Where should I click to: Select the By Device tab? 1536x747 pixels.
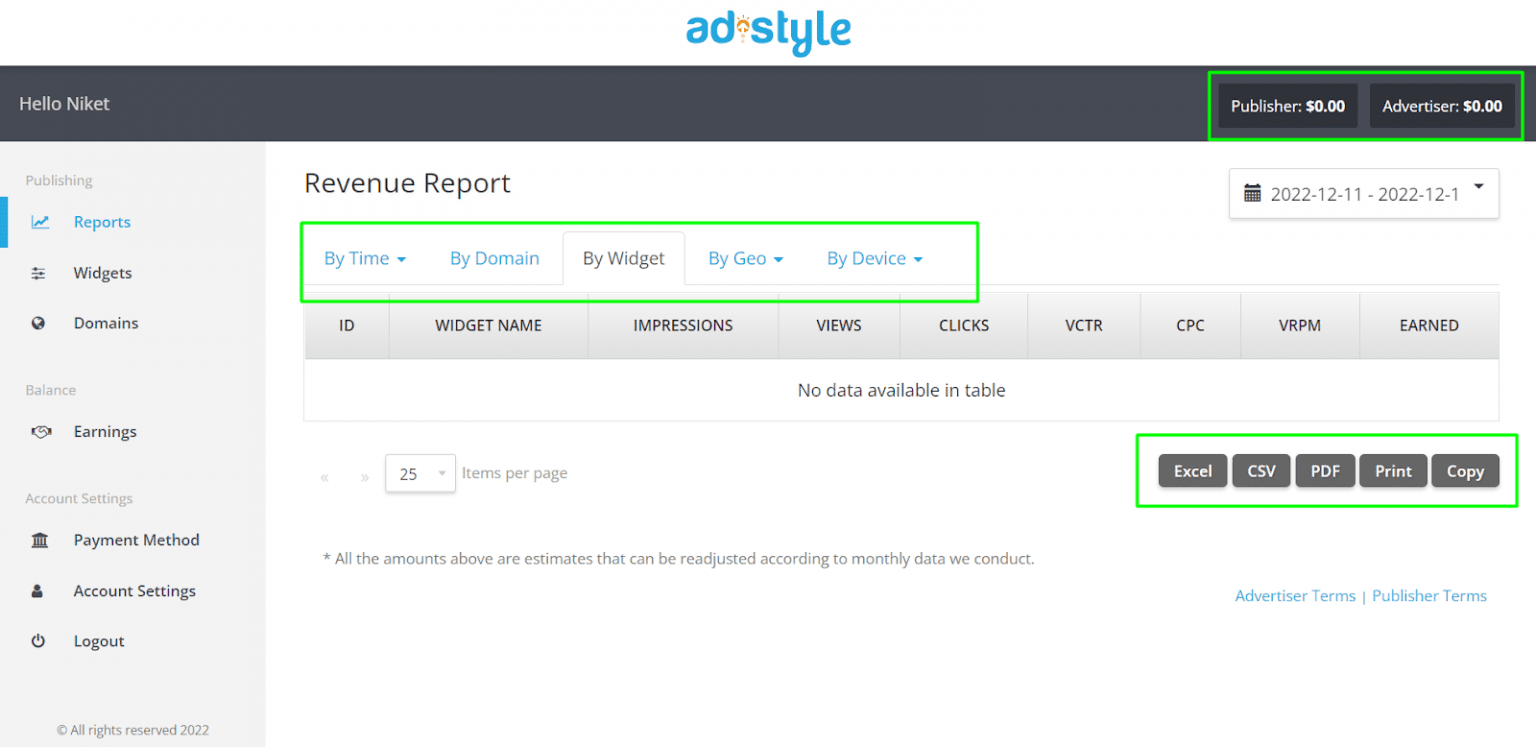pyautogui.click(x=874, y=258)
